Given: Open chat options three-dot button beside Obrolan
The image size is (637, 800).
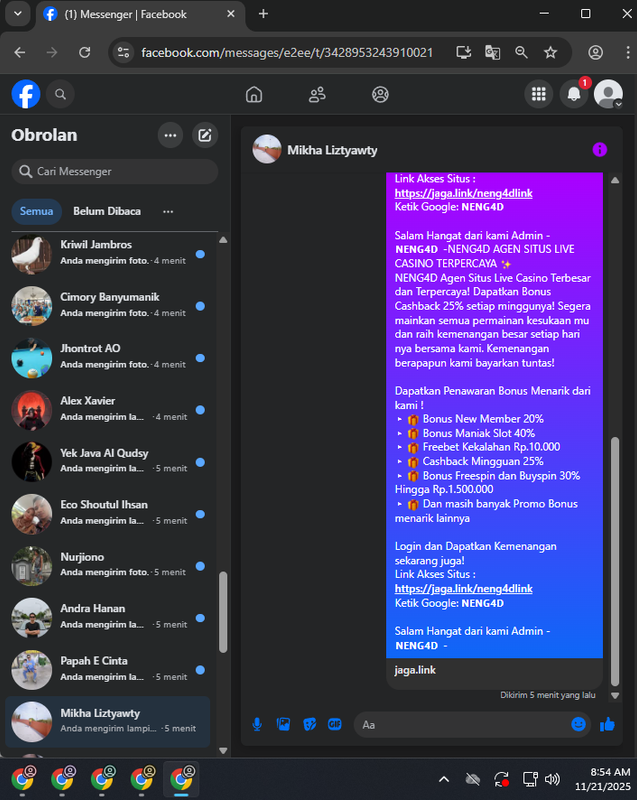Looking at the screenshot, I should click(x=170, y=135).
